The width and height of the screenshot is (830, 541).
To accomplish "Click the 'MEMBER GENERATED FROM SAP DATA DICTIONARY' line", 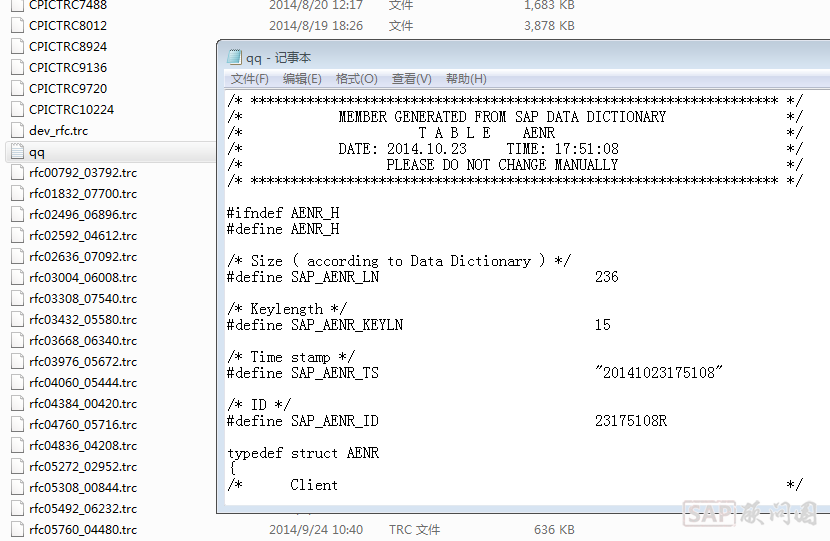I will 502,116.
